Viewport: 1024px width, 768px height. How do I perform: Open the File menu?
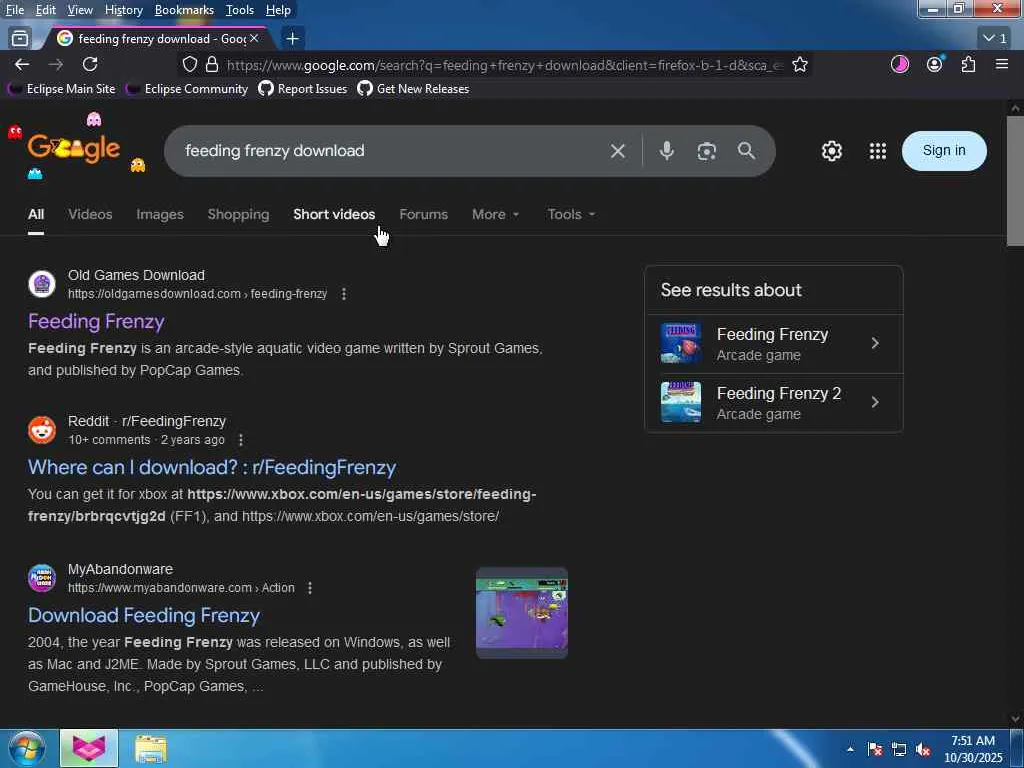point(15,10)
